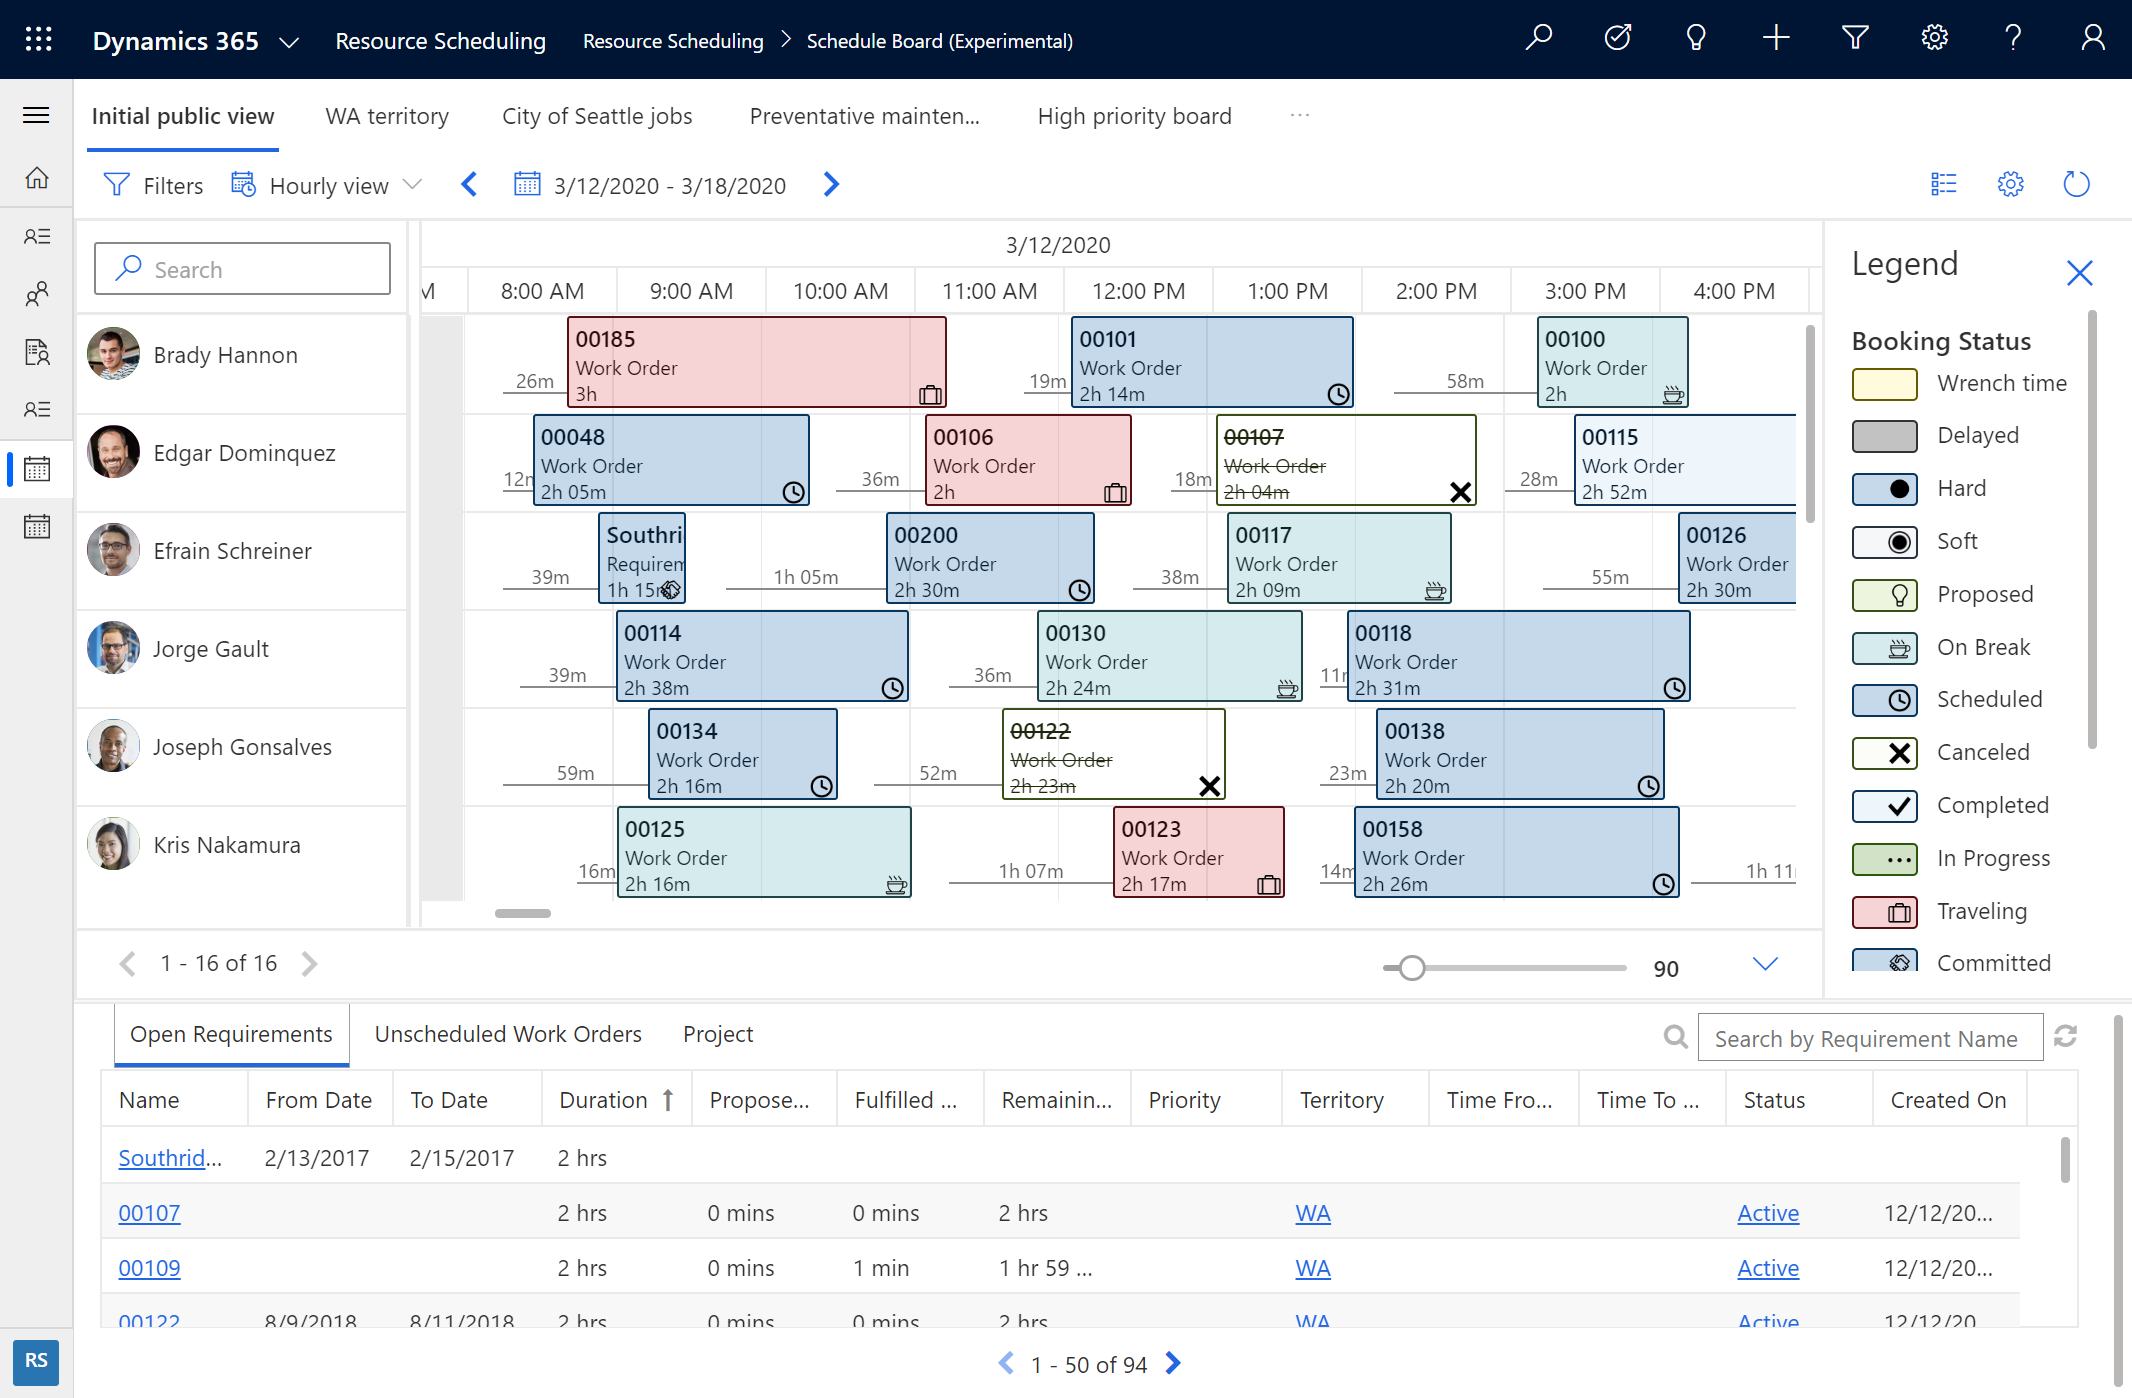Viewport: 2132px width, 1398px height.
Task: Click the Open Requirements link 00109
Action: [x=150, y=1265]
